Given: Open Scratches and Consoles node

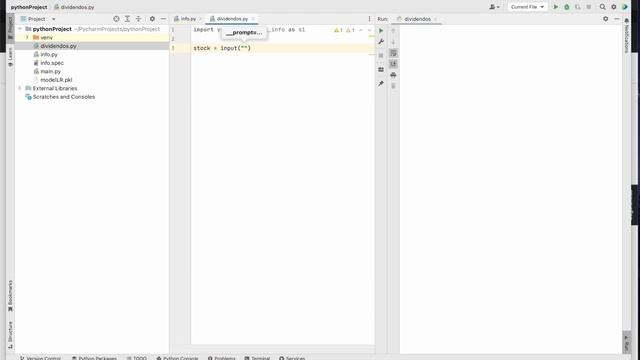Looking at the screenshot, I should tap(64, 97).
